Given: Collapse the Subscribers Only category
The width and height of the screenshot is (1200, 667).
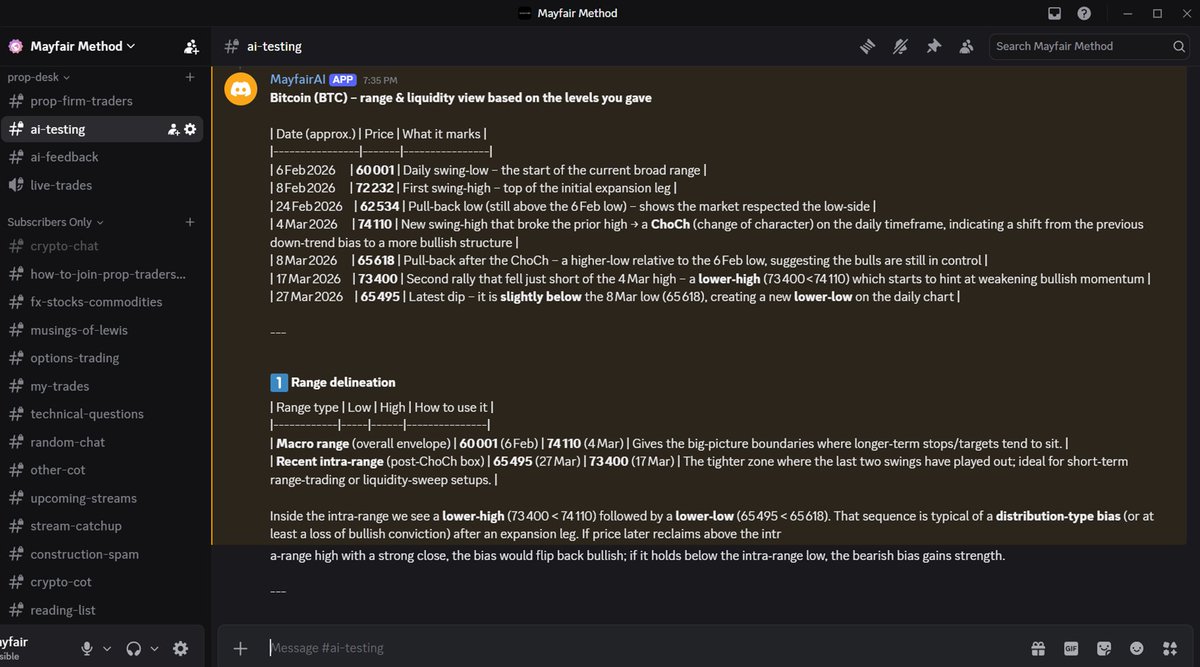Looking at the screenshot, I should (55, 222).
